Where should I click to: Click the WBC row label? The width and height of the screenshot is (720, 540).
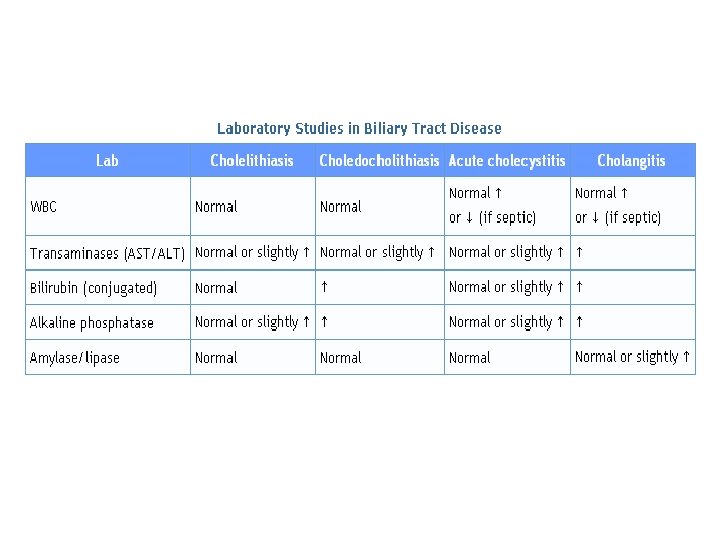44,207
